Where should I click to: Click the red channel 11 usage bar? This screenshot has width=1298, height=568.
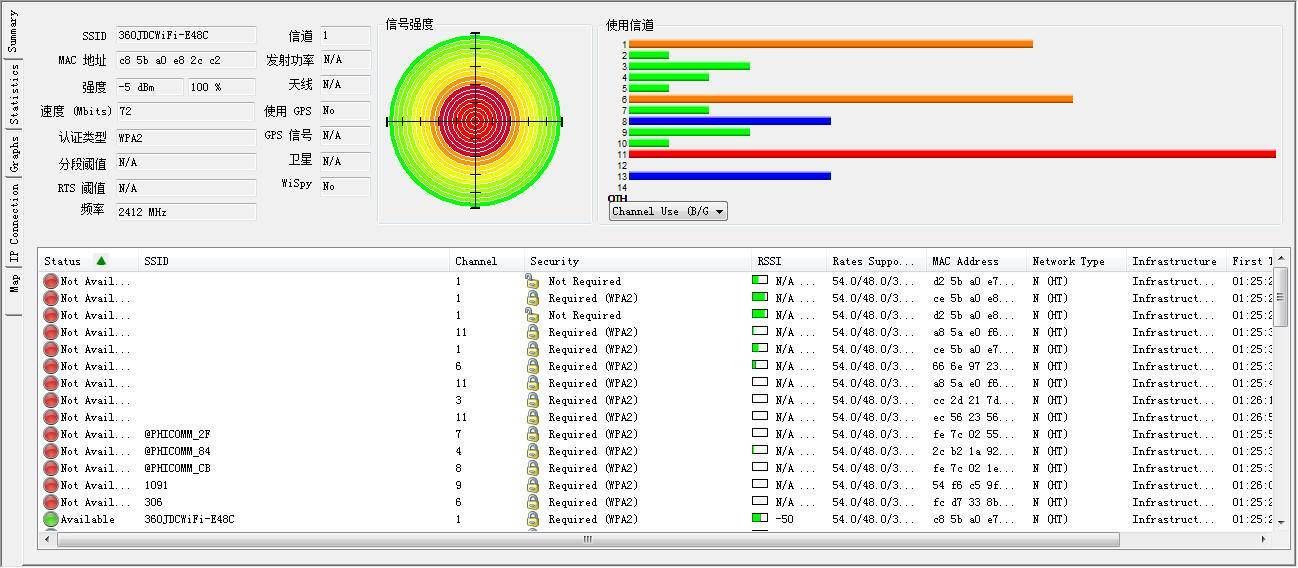click(952, 154)
